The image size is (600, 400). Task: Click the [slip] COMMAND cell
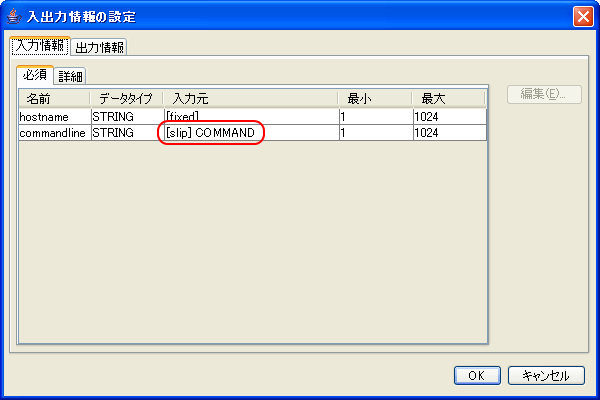click(x=251, y=133)
